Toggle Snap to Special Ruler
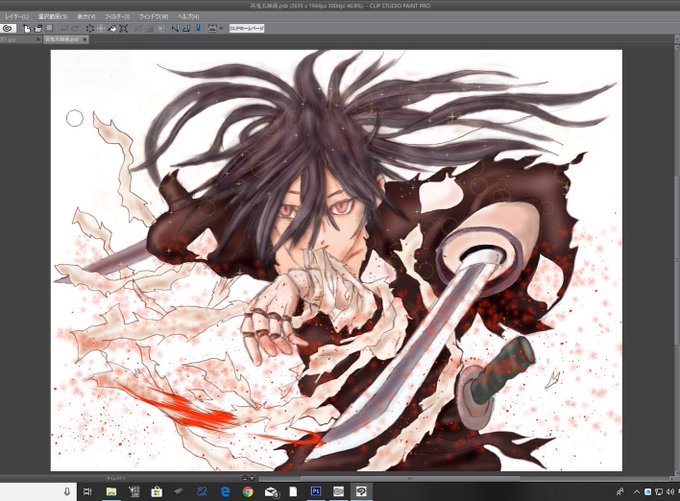This screenshot has width=680, height=501. 186,29
